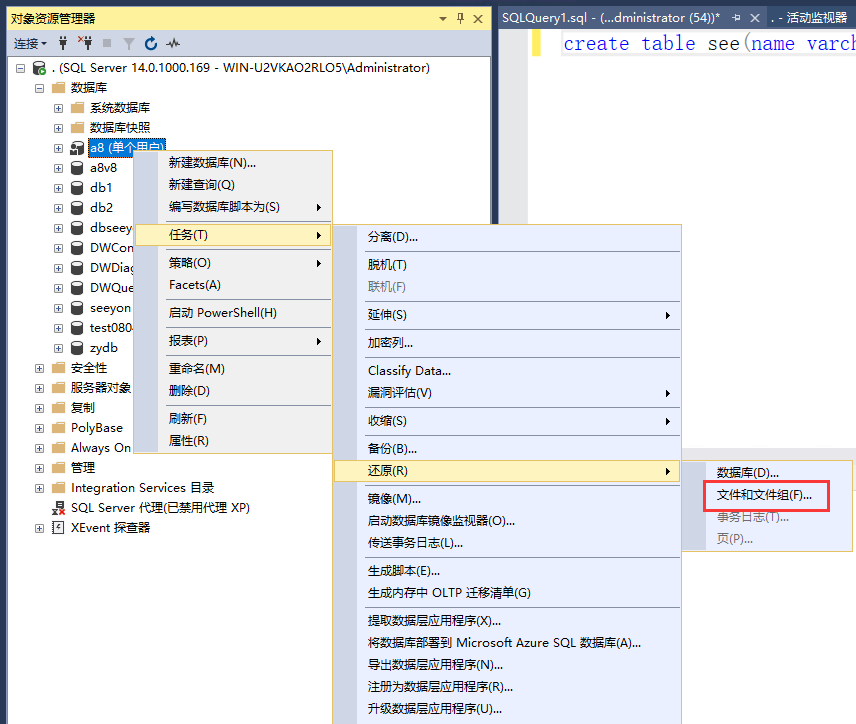Expand the 系统数据库 folder node
This screenshot has width=856, height=724.
point(59,108)
